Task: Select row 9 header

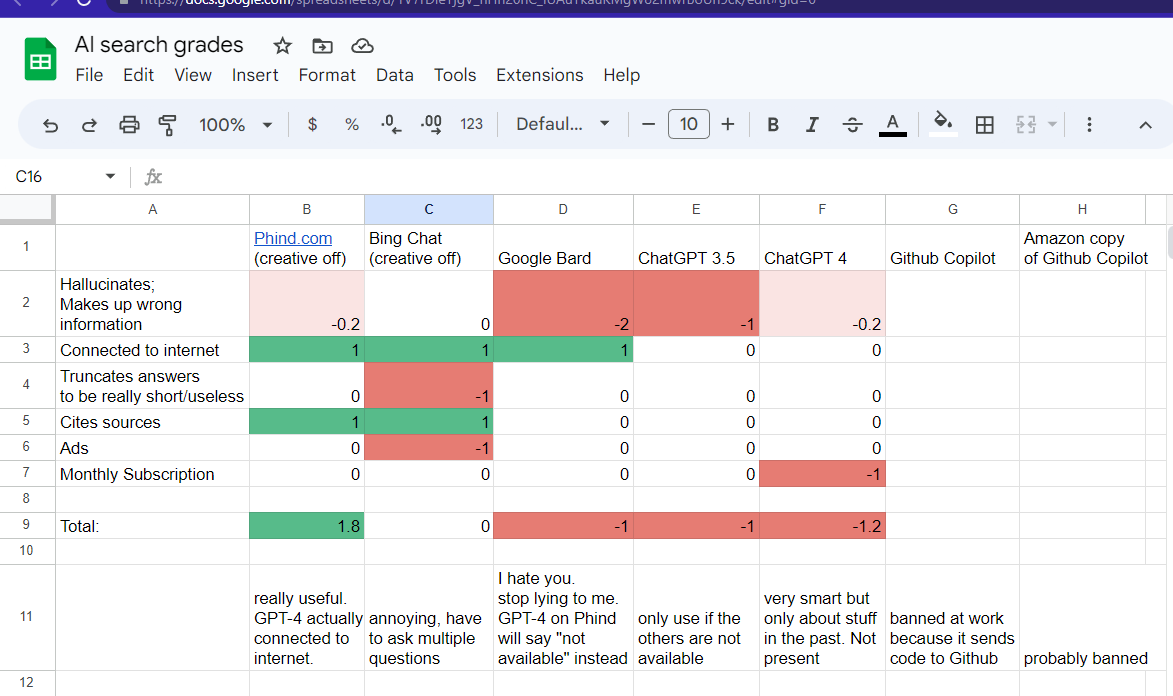Action: coord(27,525)
